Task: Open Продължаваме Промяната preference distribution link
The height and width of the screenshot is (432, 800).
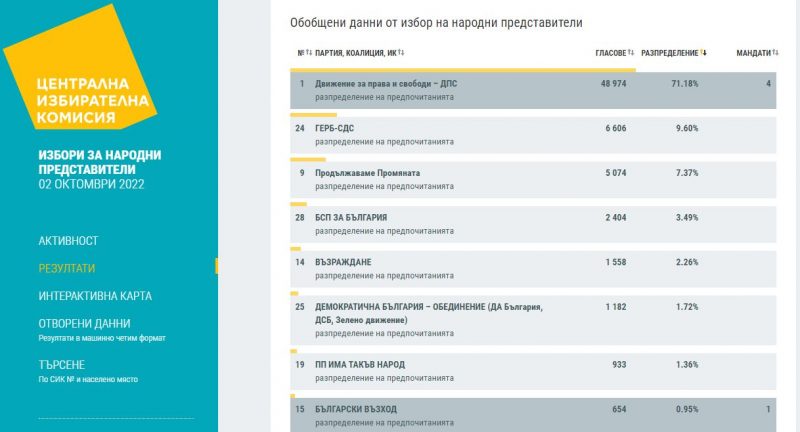Action: point(384,186)
